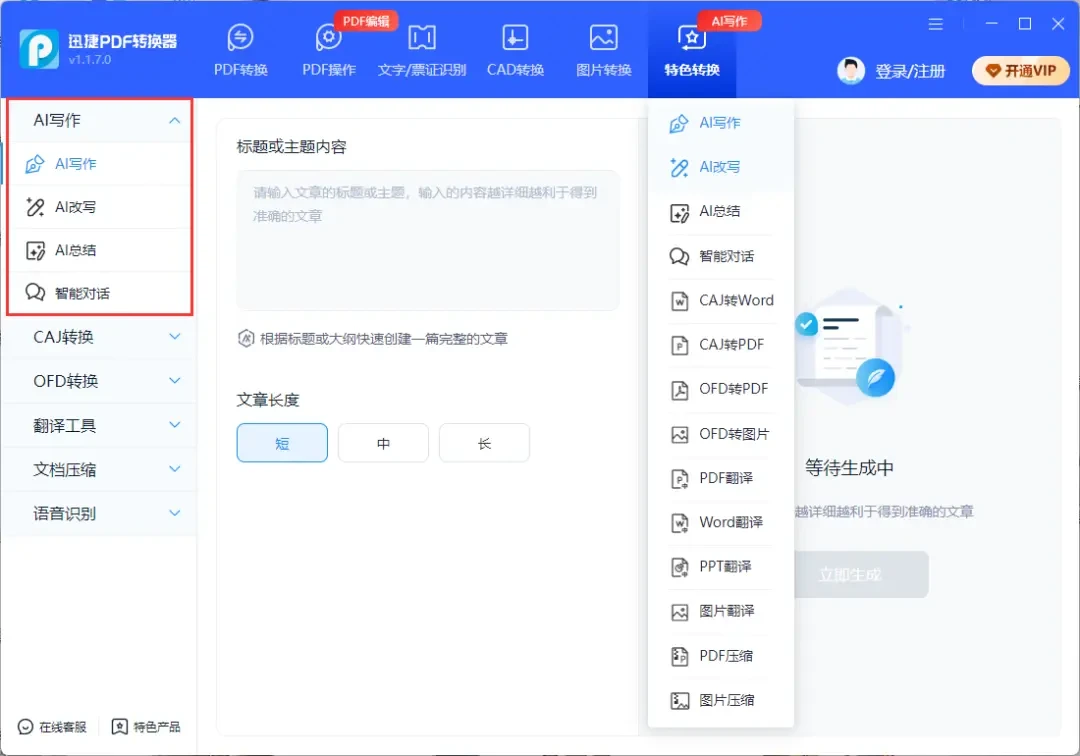Click the 特色产品 icon at the bottom
This screenshot has width=1080, height=756.
pyautogui.click(x=119, y=727)
